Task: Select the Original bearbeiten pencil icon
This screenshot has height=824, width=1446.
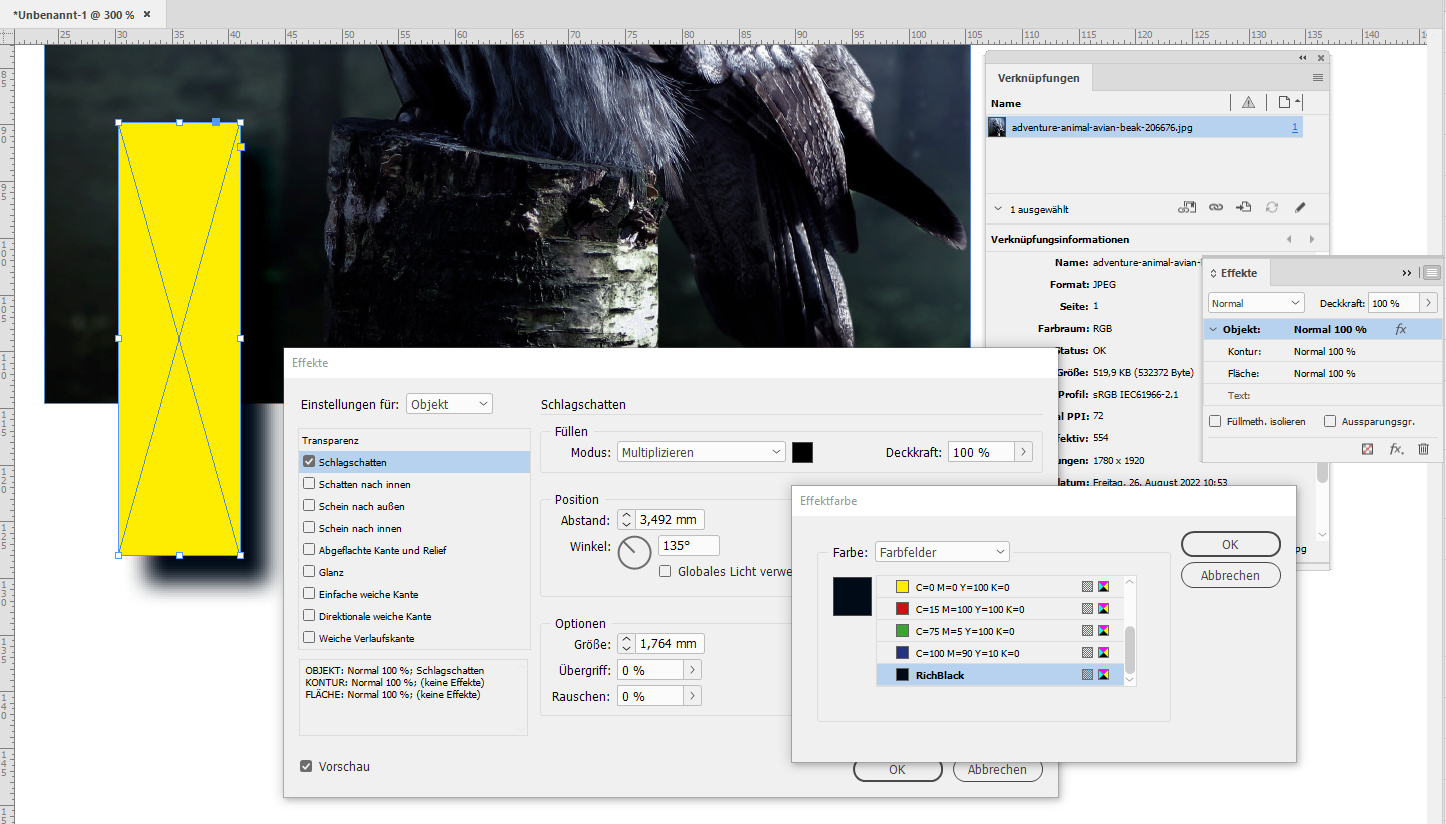Action: [x=1300, y=207]
